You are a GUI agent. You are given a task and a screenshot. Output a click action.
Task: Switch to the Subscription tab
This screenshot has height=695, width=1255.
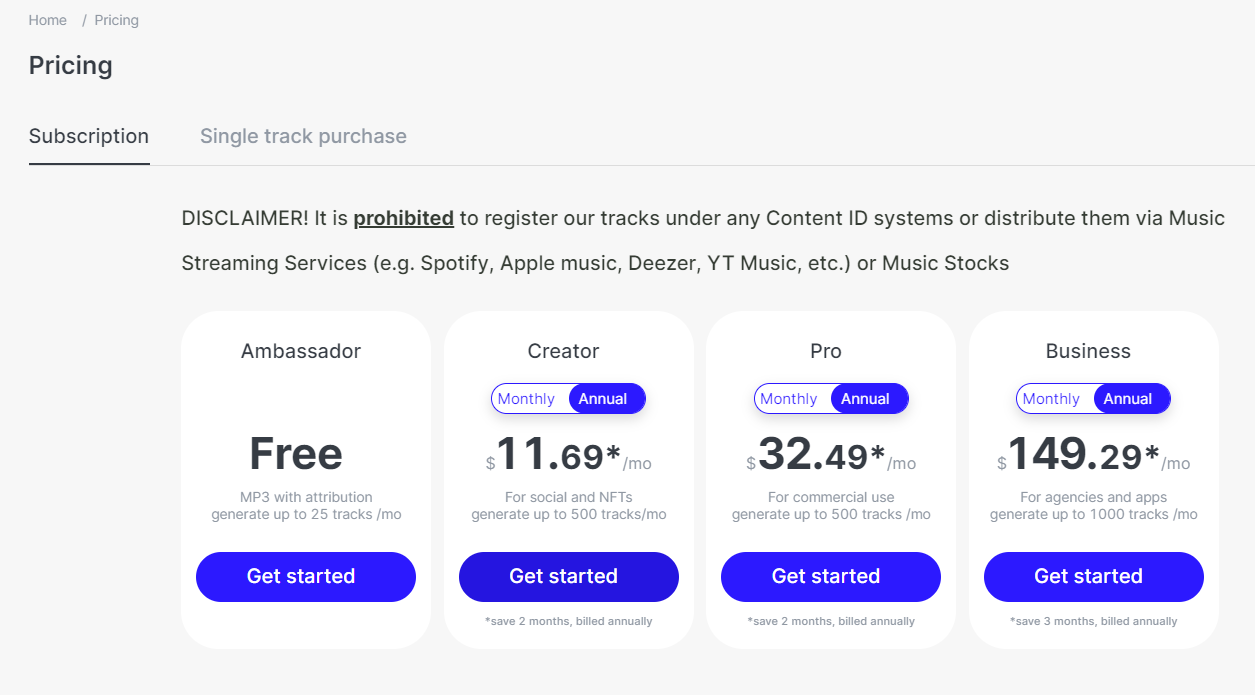[x=89, y=136]
